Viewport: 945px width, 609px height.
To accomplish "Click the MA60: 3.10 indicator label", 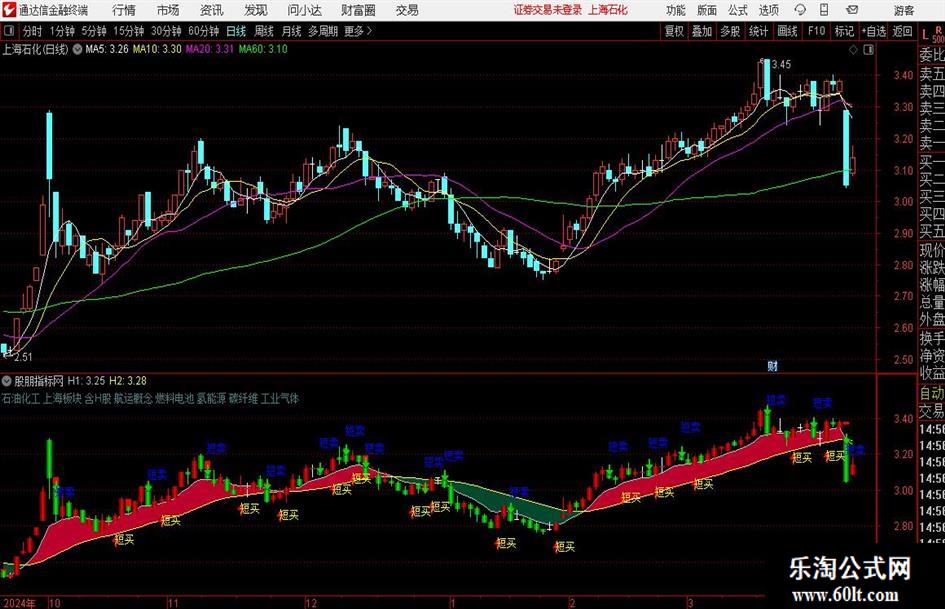I will tap(263, 49).
